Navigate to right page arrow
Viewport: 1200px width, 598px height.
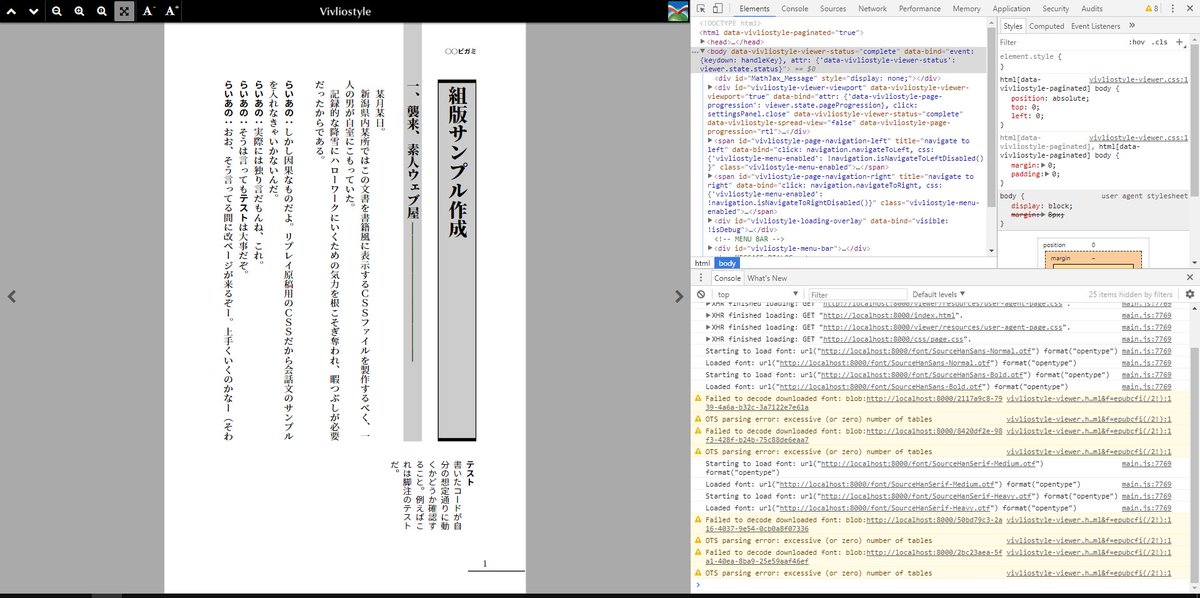coord(679,296)
